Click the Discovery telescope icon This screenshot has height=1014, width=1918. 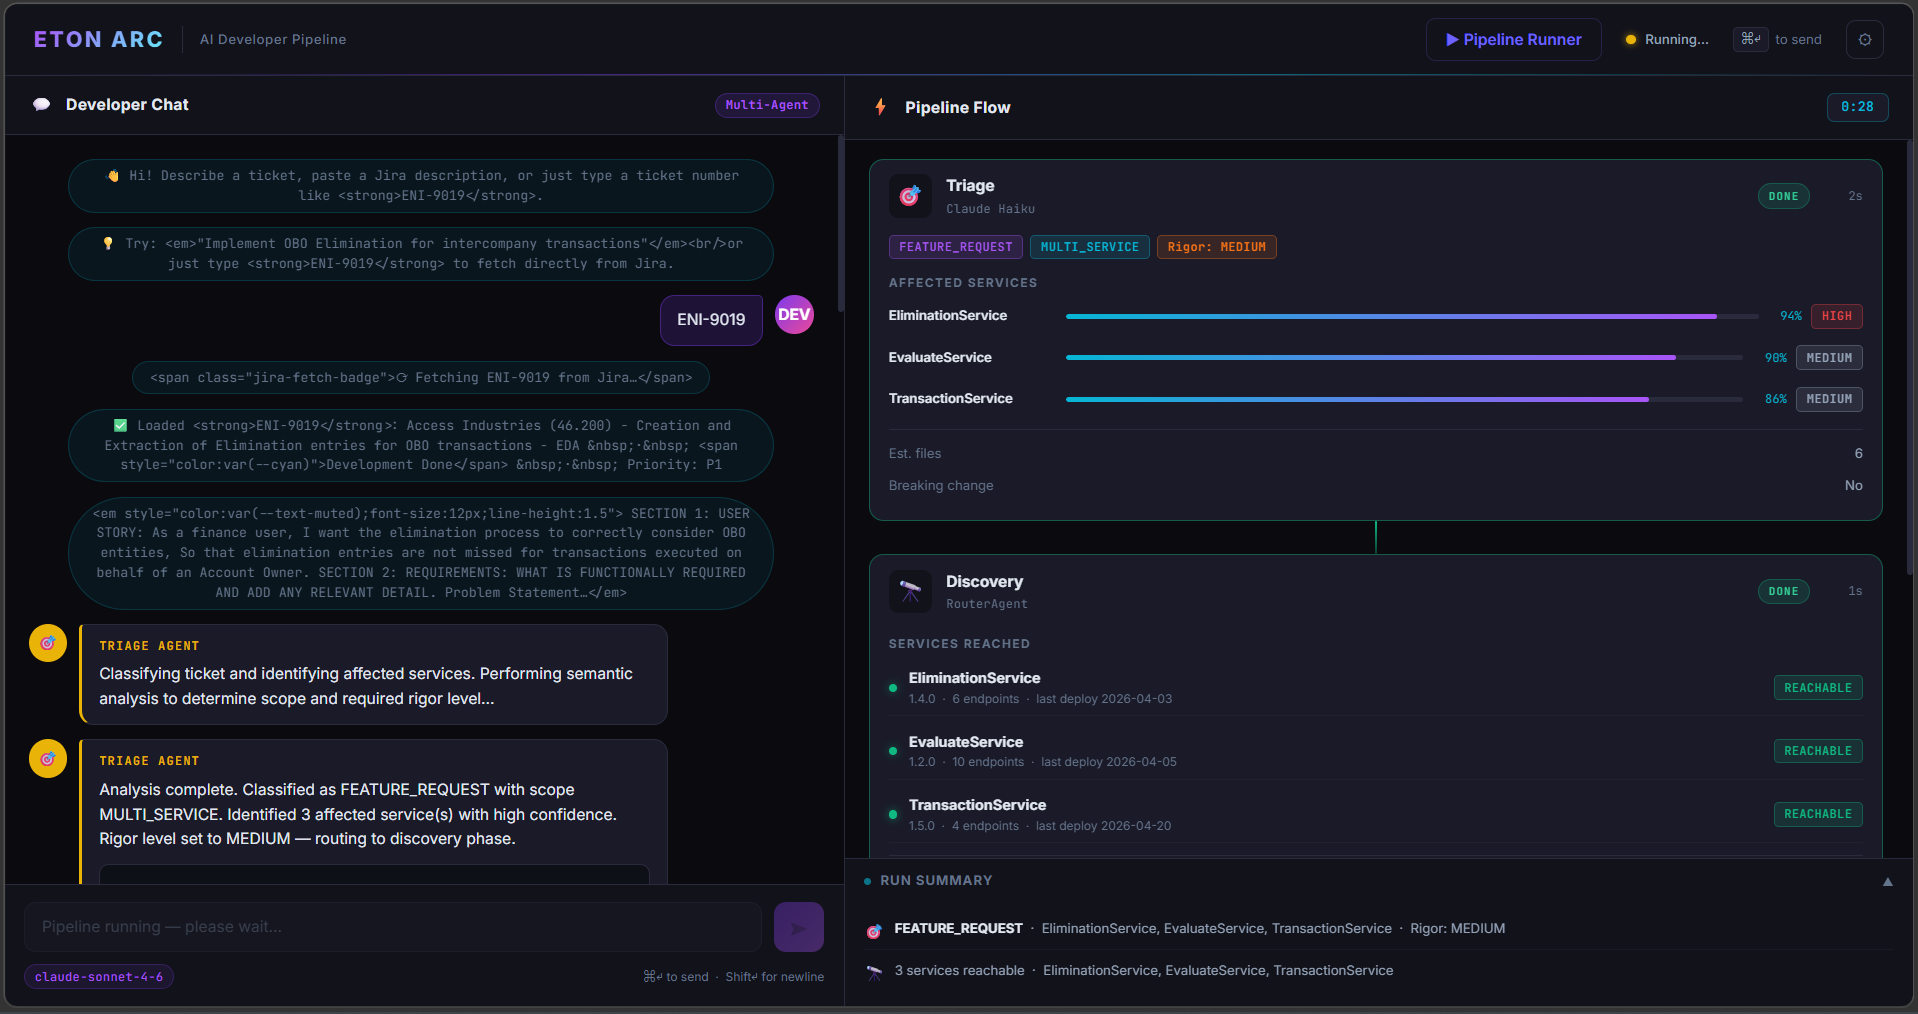(910, 591)
